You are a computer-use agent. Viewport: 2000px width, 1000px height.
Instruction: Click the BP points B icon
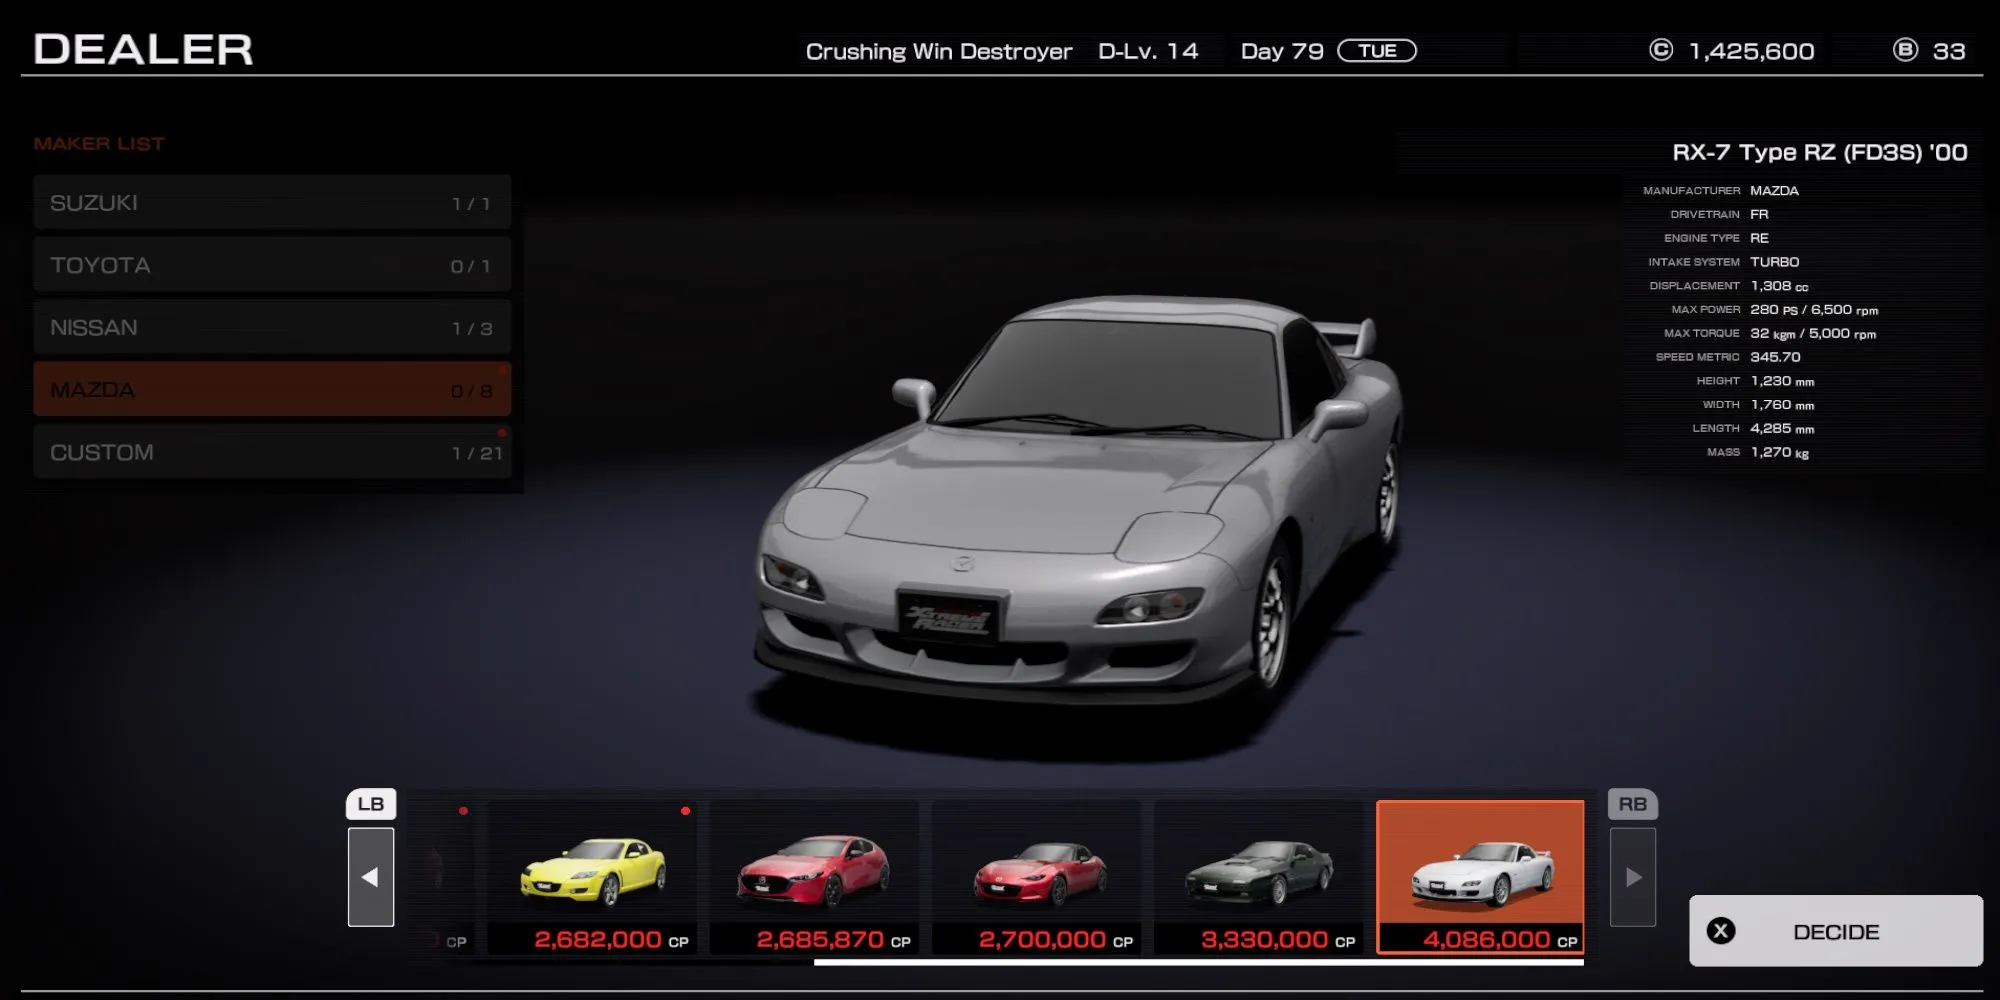1905,50
